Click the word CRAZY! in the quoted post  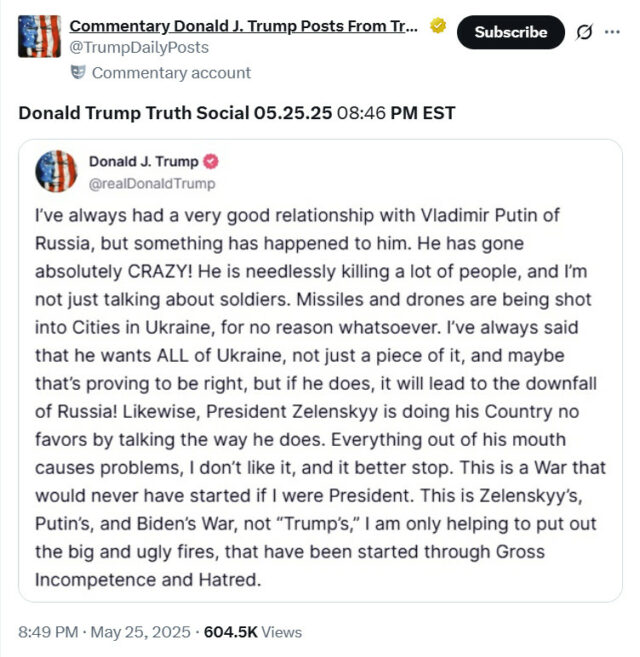point(160,272)
